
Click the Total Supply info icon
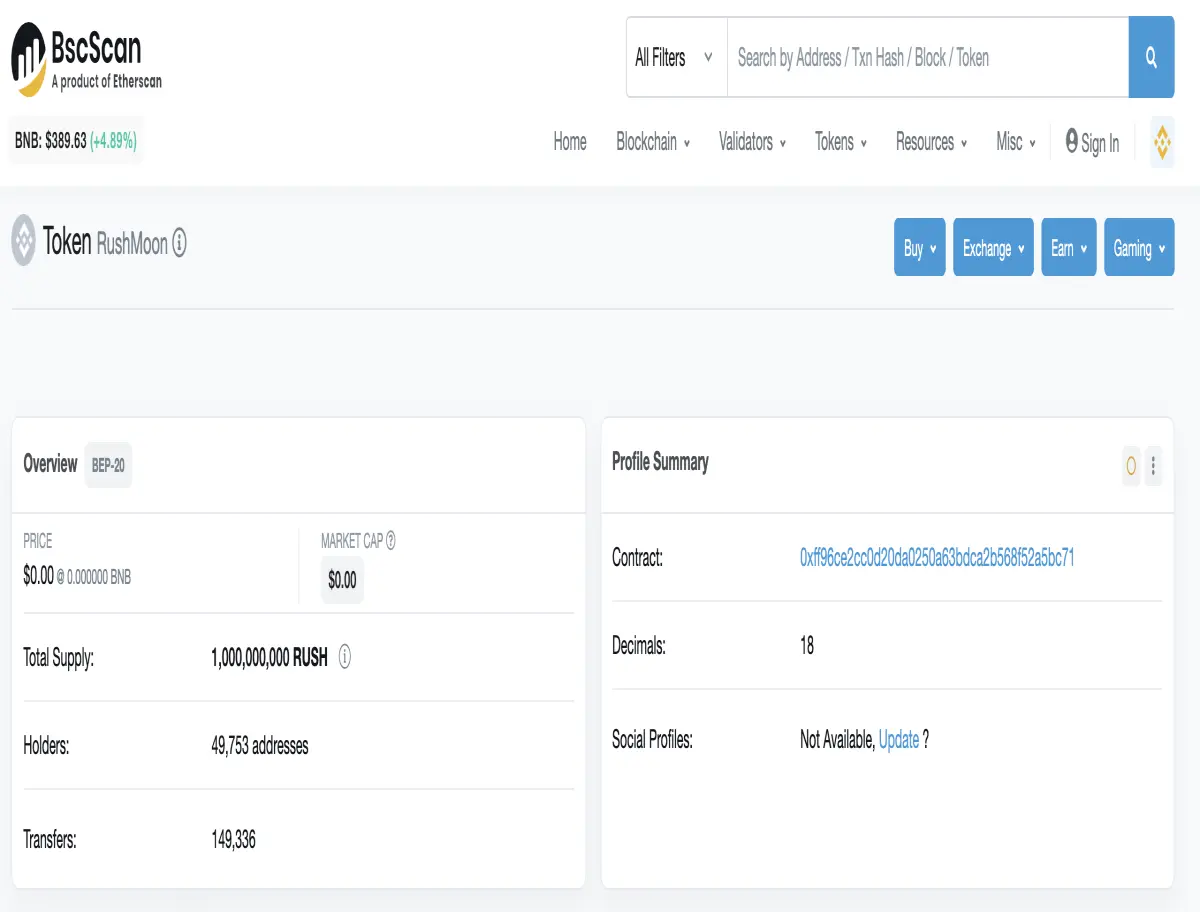click(x=345, y=657)
